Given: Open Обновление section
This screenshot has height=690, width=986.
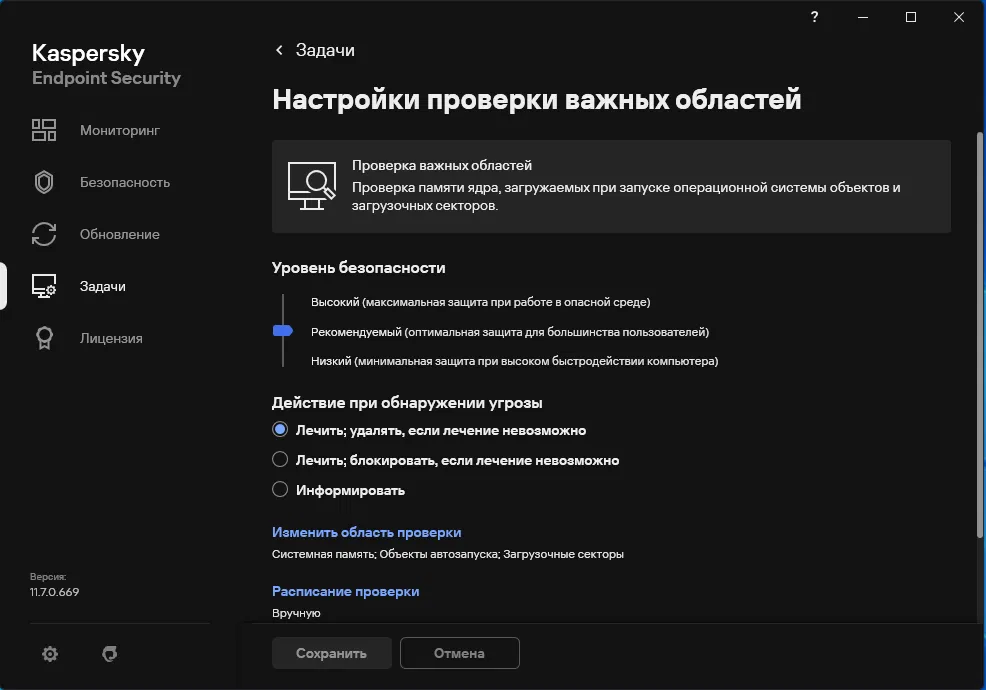Looking at the screenshot, I should 119,234.
